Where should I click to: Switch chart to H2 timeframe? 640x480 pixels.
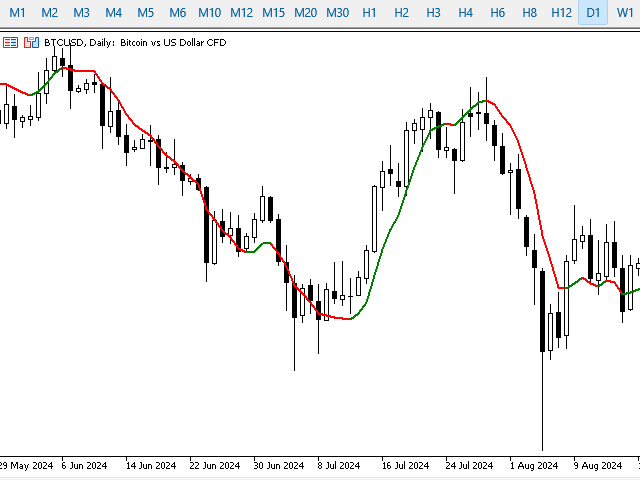pyautogui.click(x=401, y=13)
